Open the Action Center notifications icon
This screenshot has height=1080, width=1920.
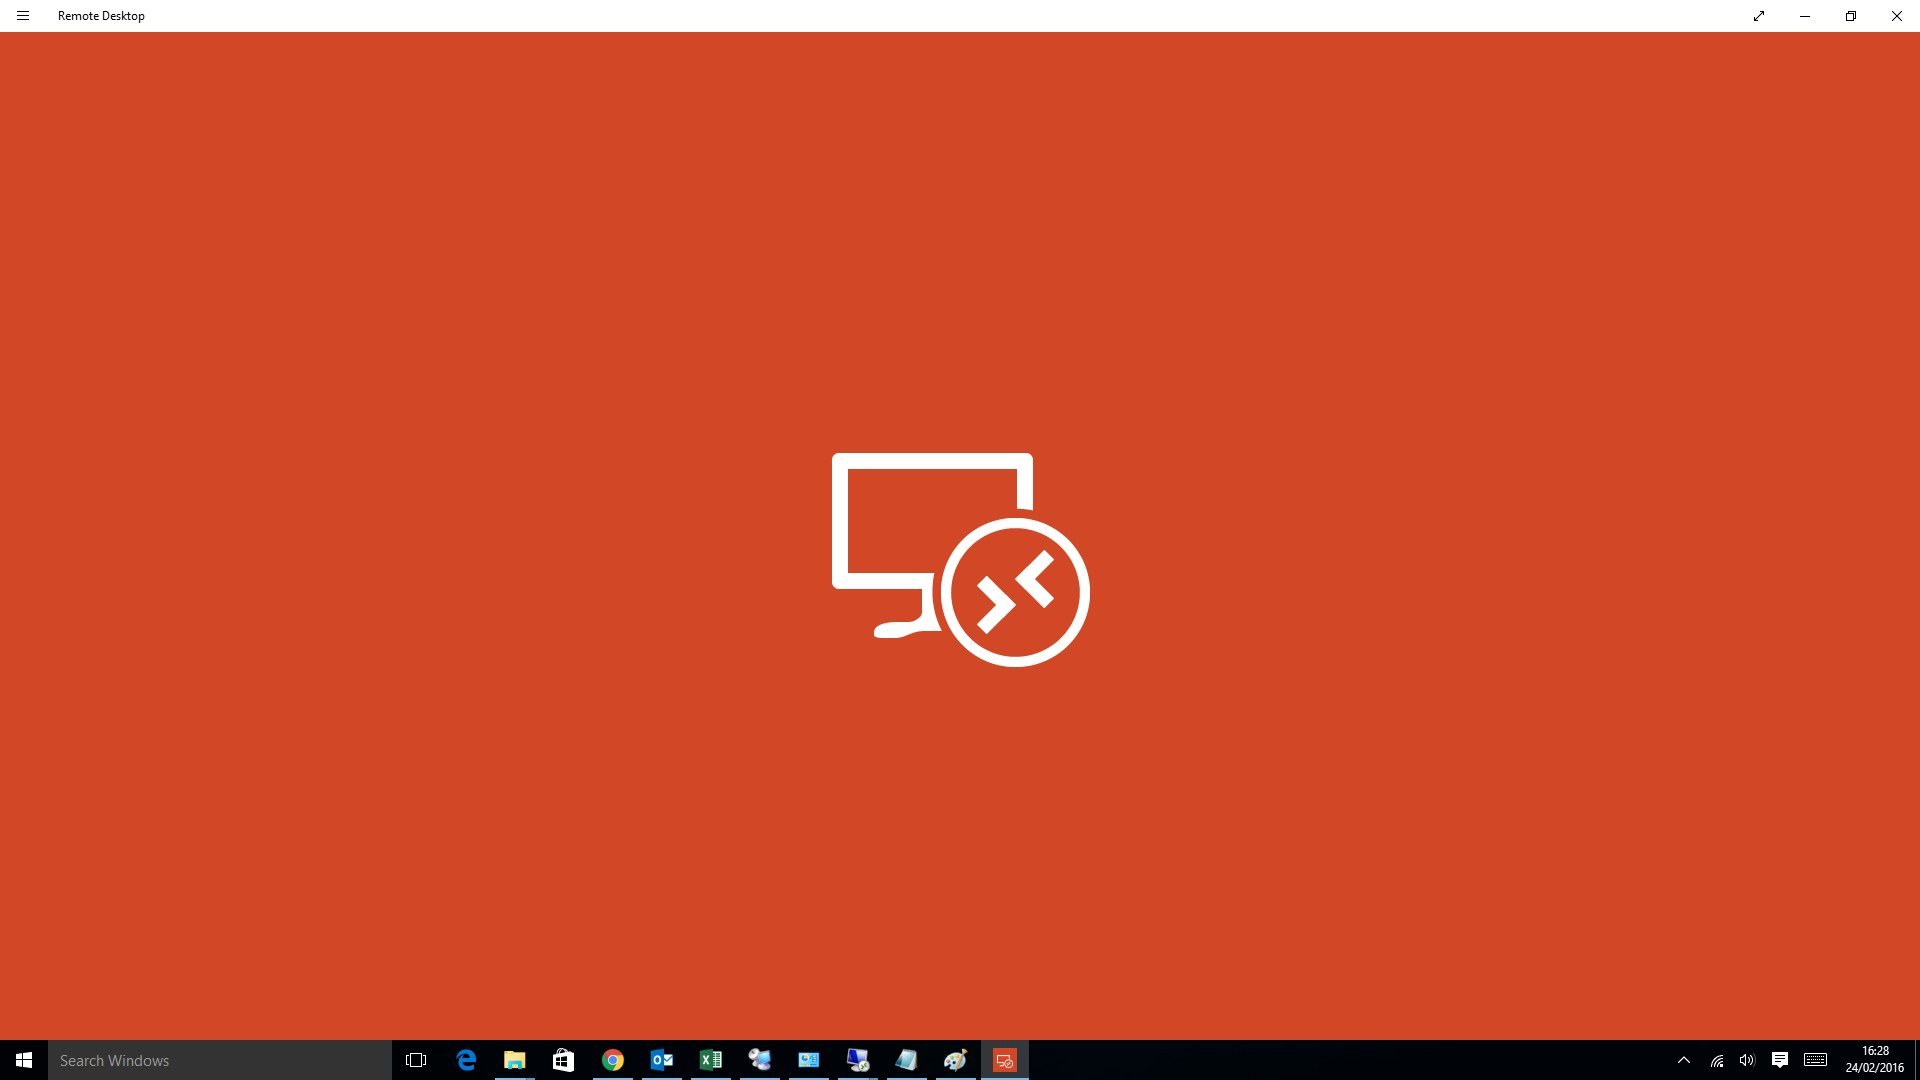(x=1780, y=1060)
